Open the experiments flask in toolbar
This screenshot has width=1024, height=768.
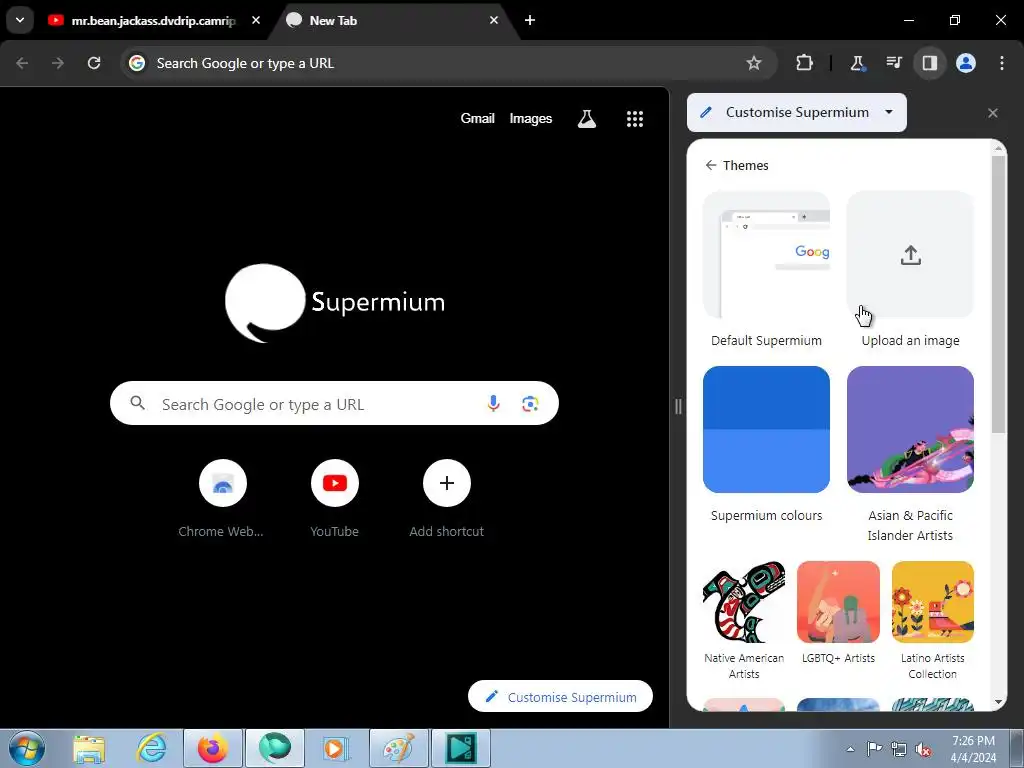pos(857,63)
